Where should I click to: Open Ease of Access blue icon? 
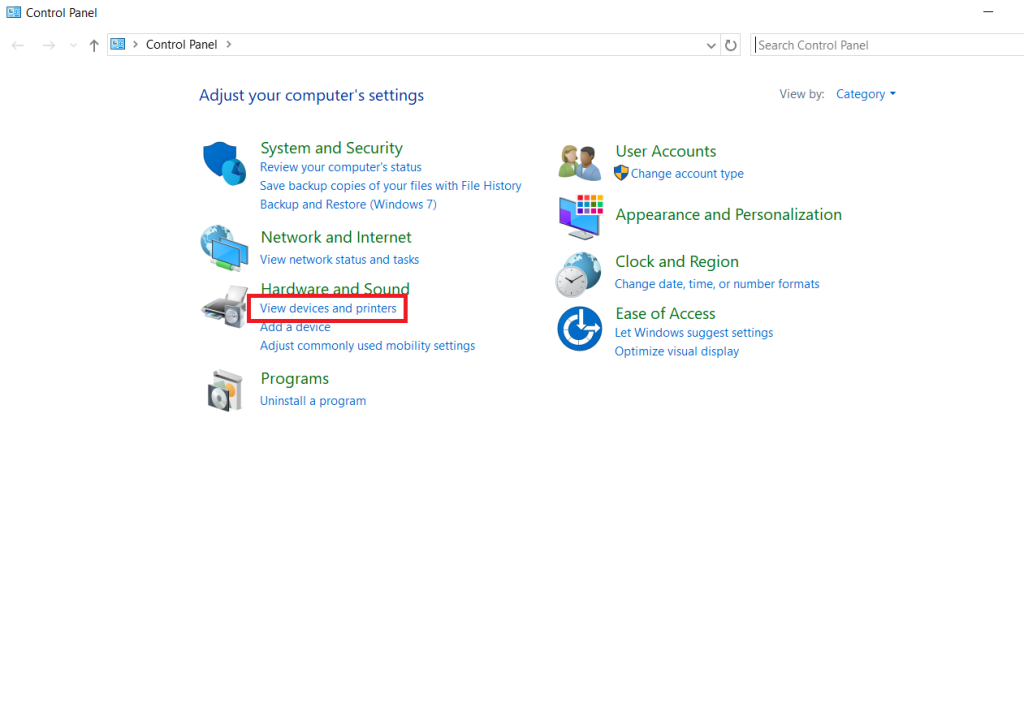pos(579,328)
